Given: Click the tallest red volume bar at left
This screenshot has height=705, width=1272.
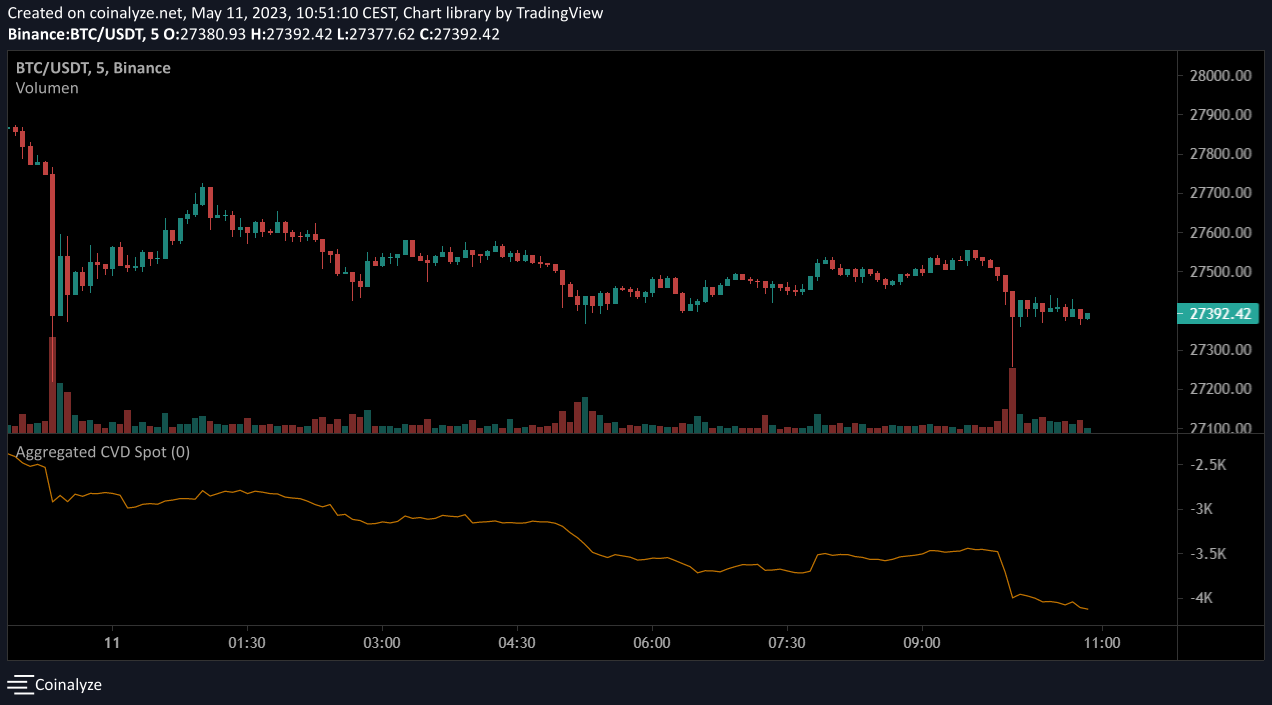Looking at the screenshot, I should point(52,385).
